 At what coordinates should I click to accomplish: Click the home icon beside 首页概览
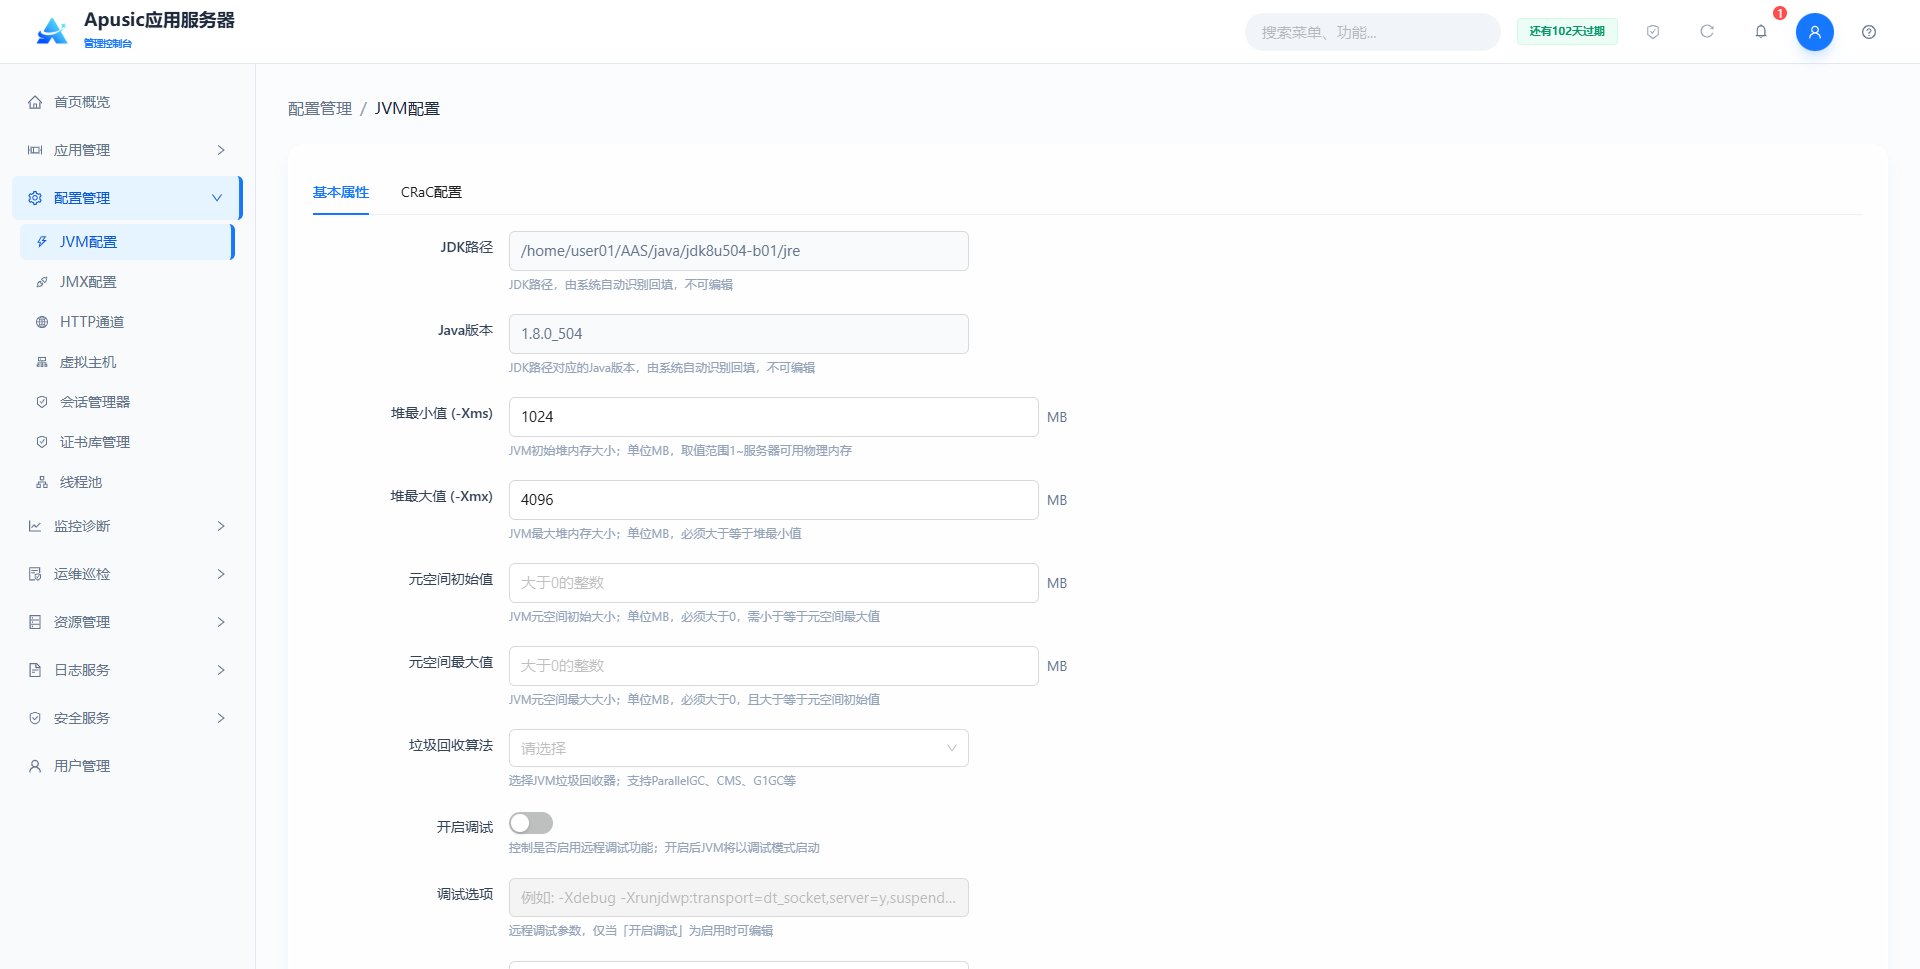coord(35,102)
